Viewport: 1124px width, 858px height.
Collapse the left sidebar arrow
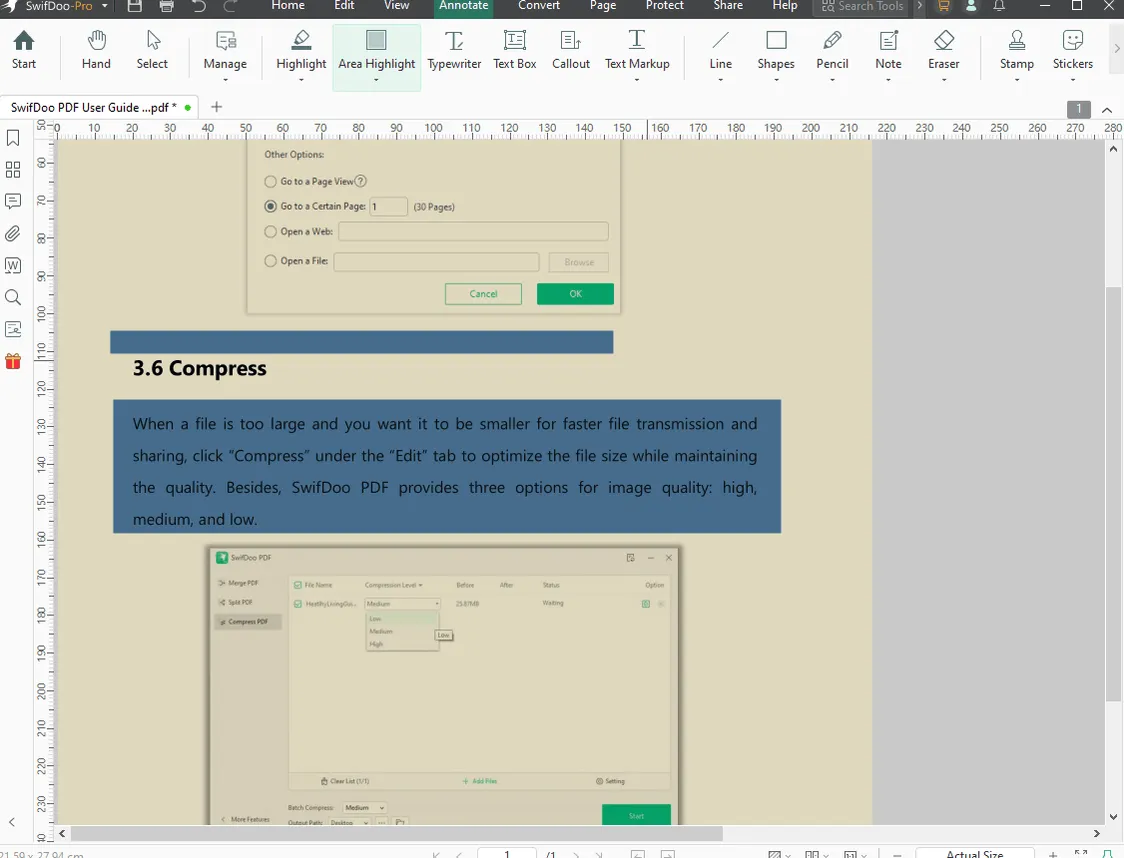point(12,822)
